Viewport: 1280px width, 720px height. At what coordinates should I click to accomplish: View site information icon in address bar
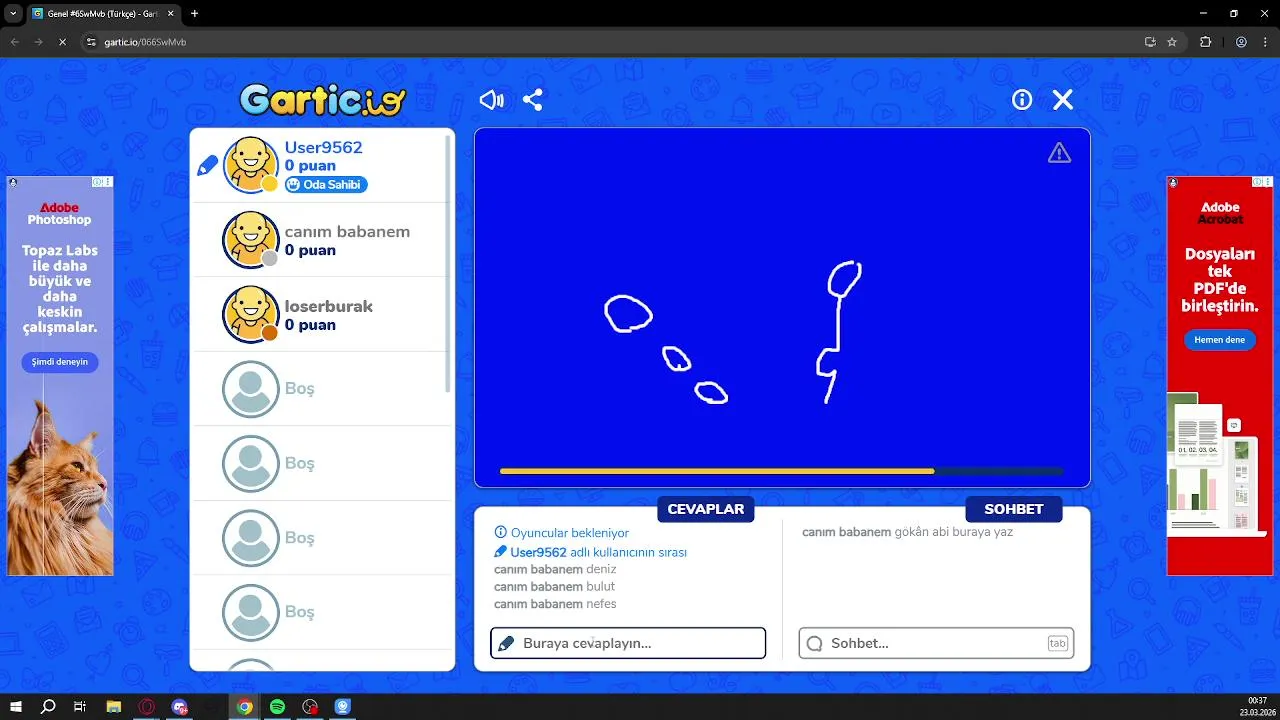pyautogui.click(x=90, y=42)
